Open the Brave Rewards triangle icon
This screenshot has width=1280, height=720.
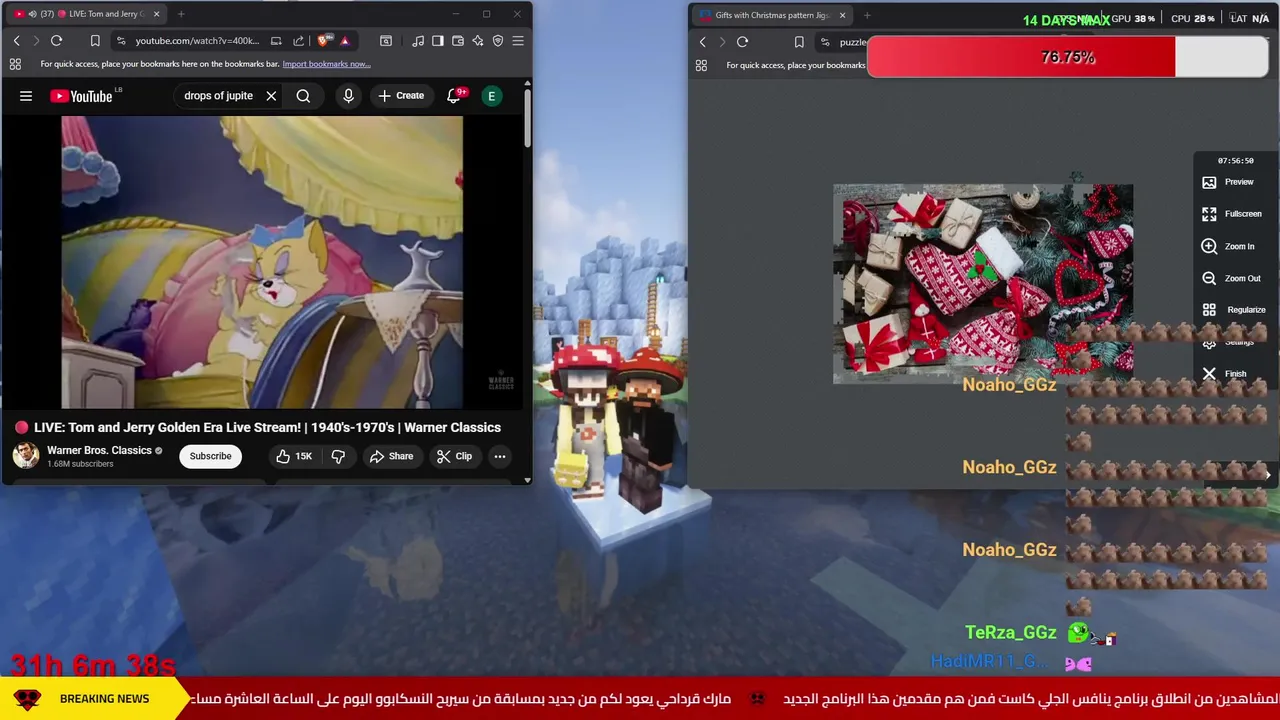(x=344, y=41)
